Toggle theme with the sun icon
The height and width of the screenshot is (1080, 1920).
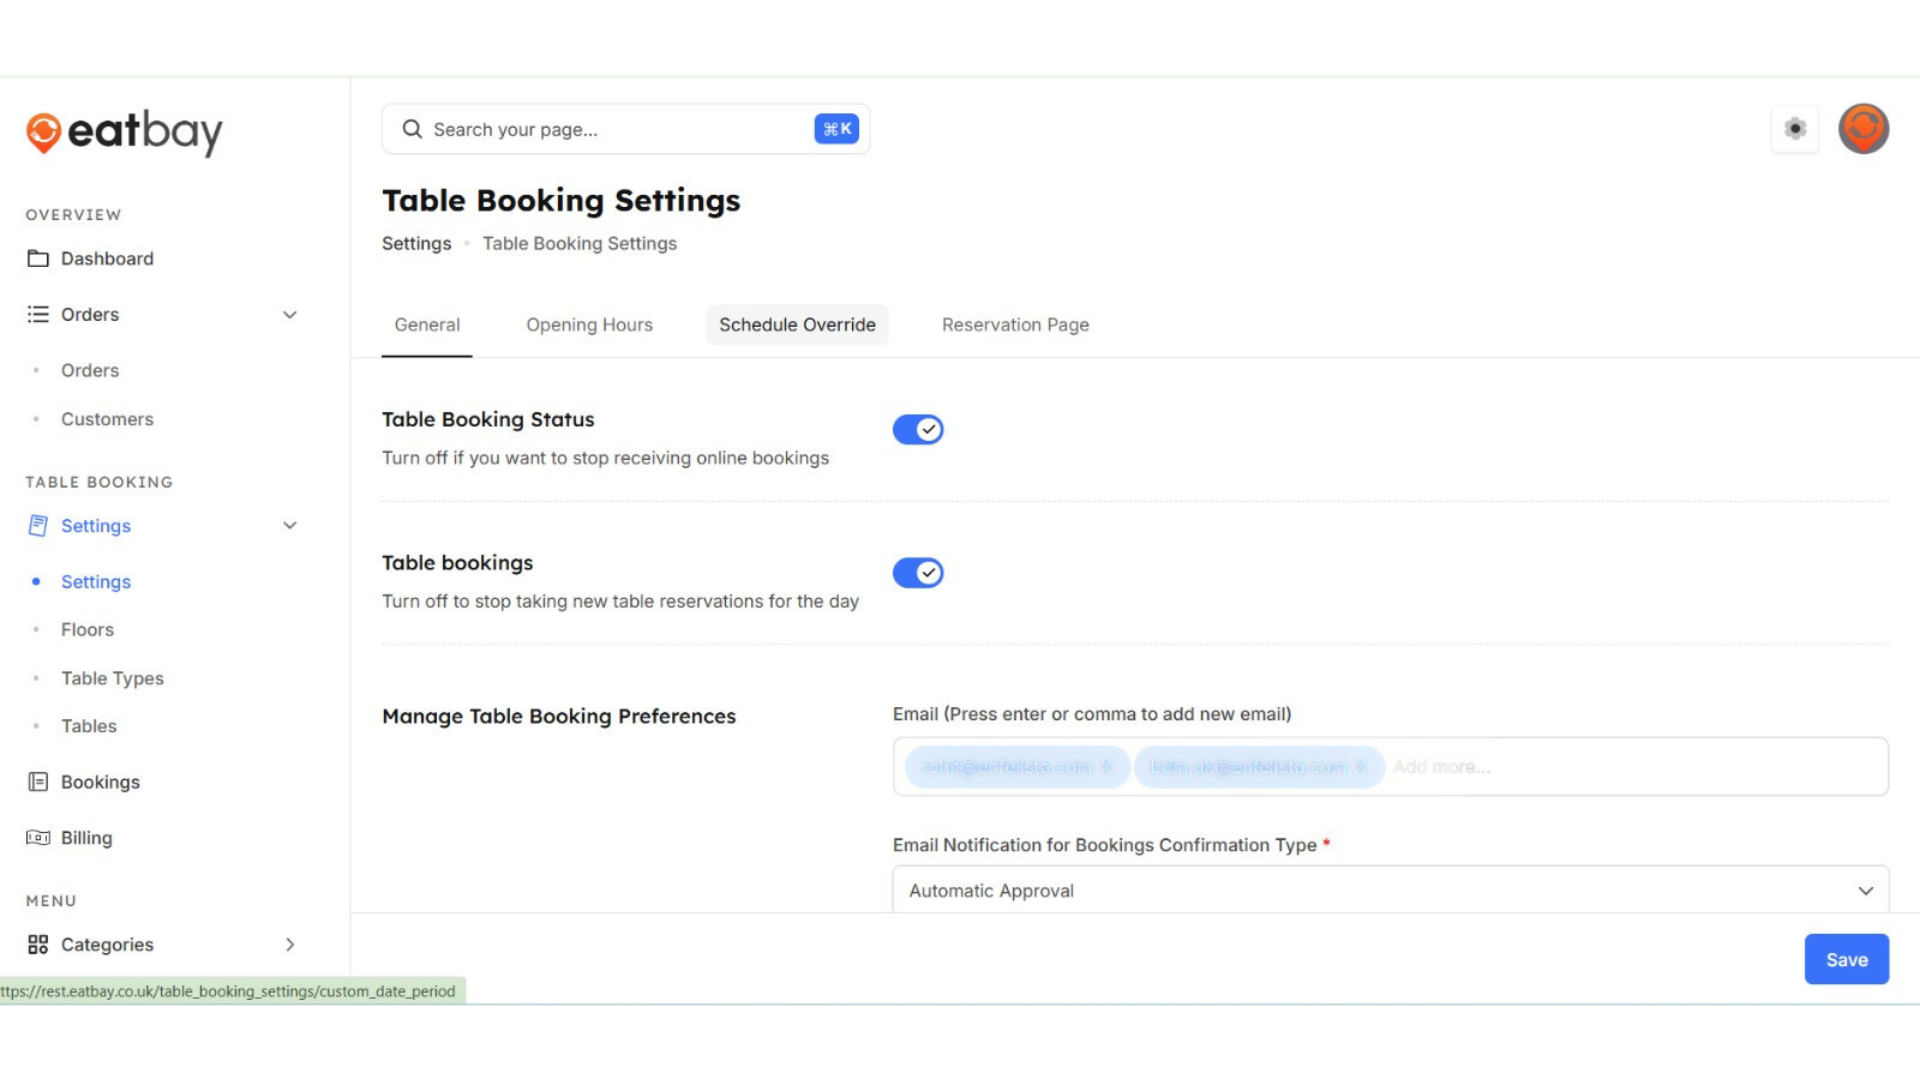(1795, 129)
